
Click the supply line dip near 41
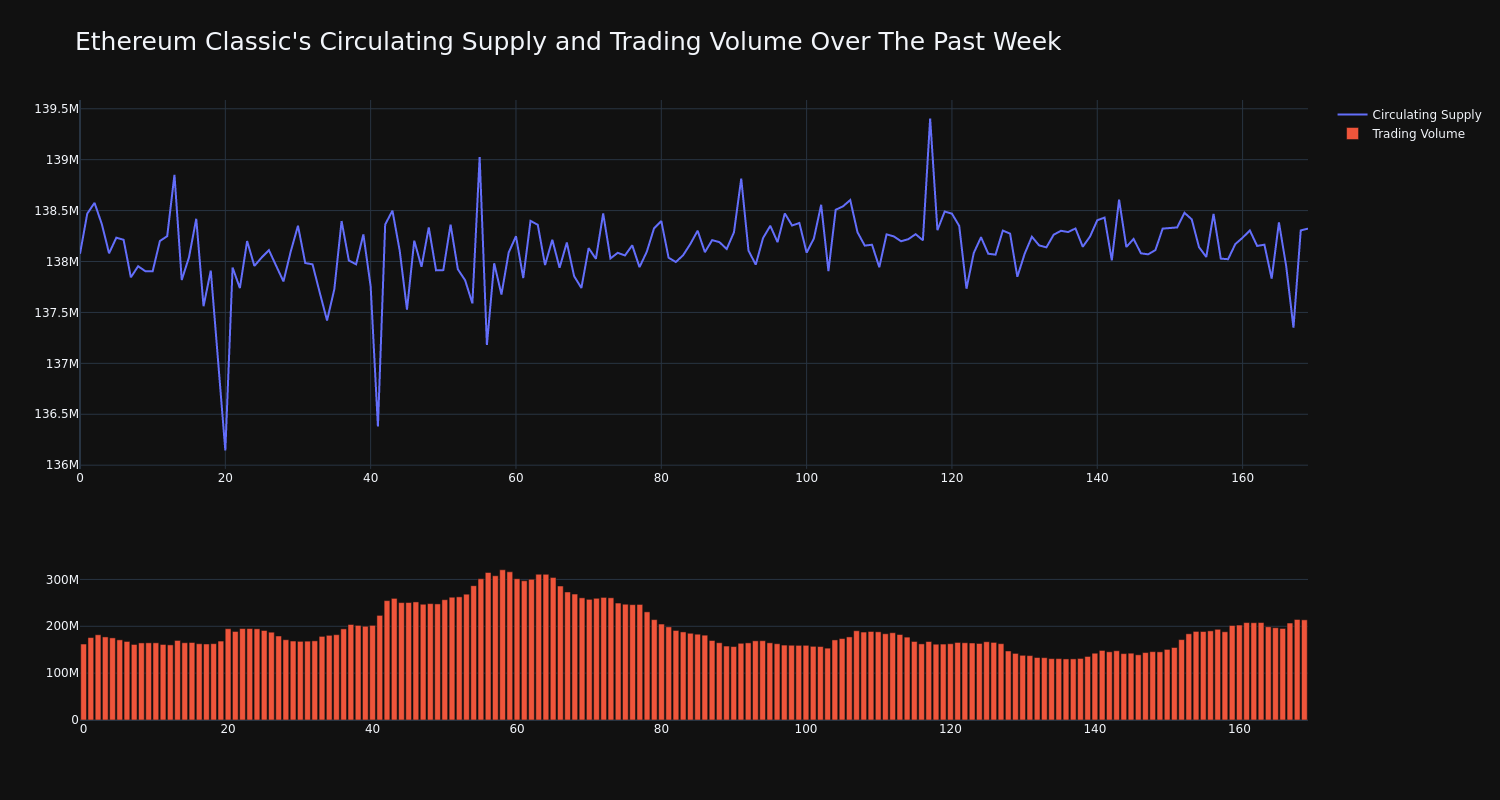[x=378, y=425]
